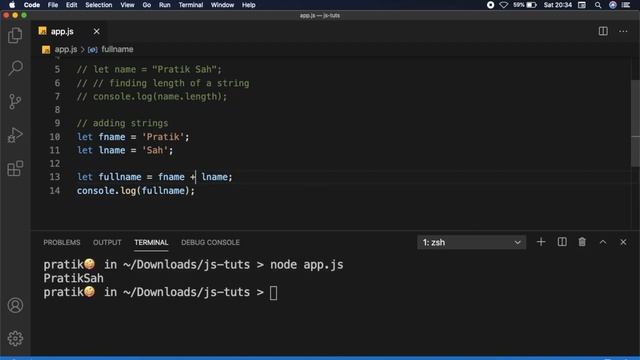Screen dimensions: 640x360
Task: Click the screen recording indicator icon
Action: point(490,5)
